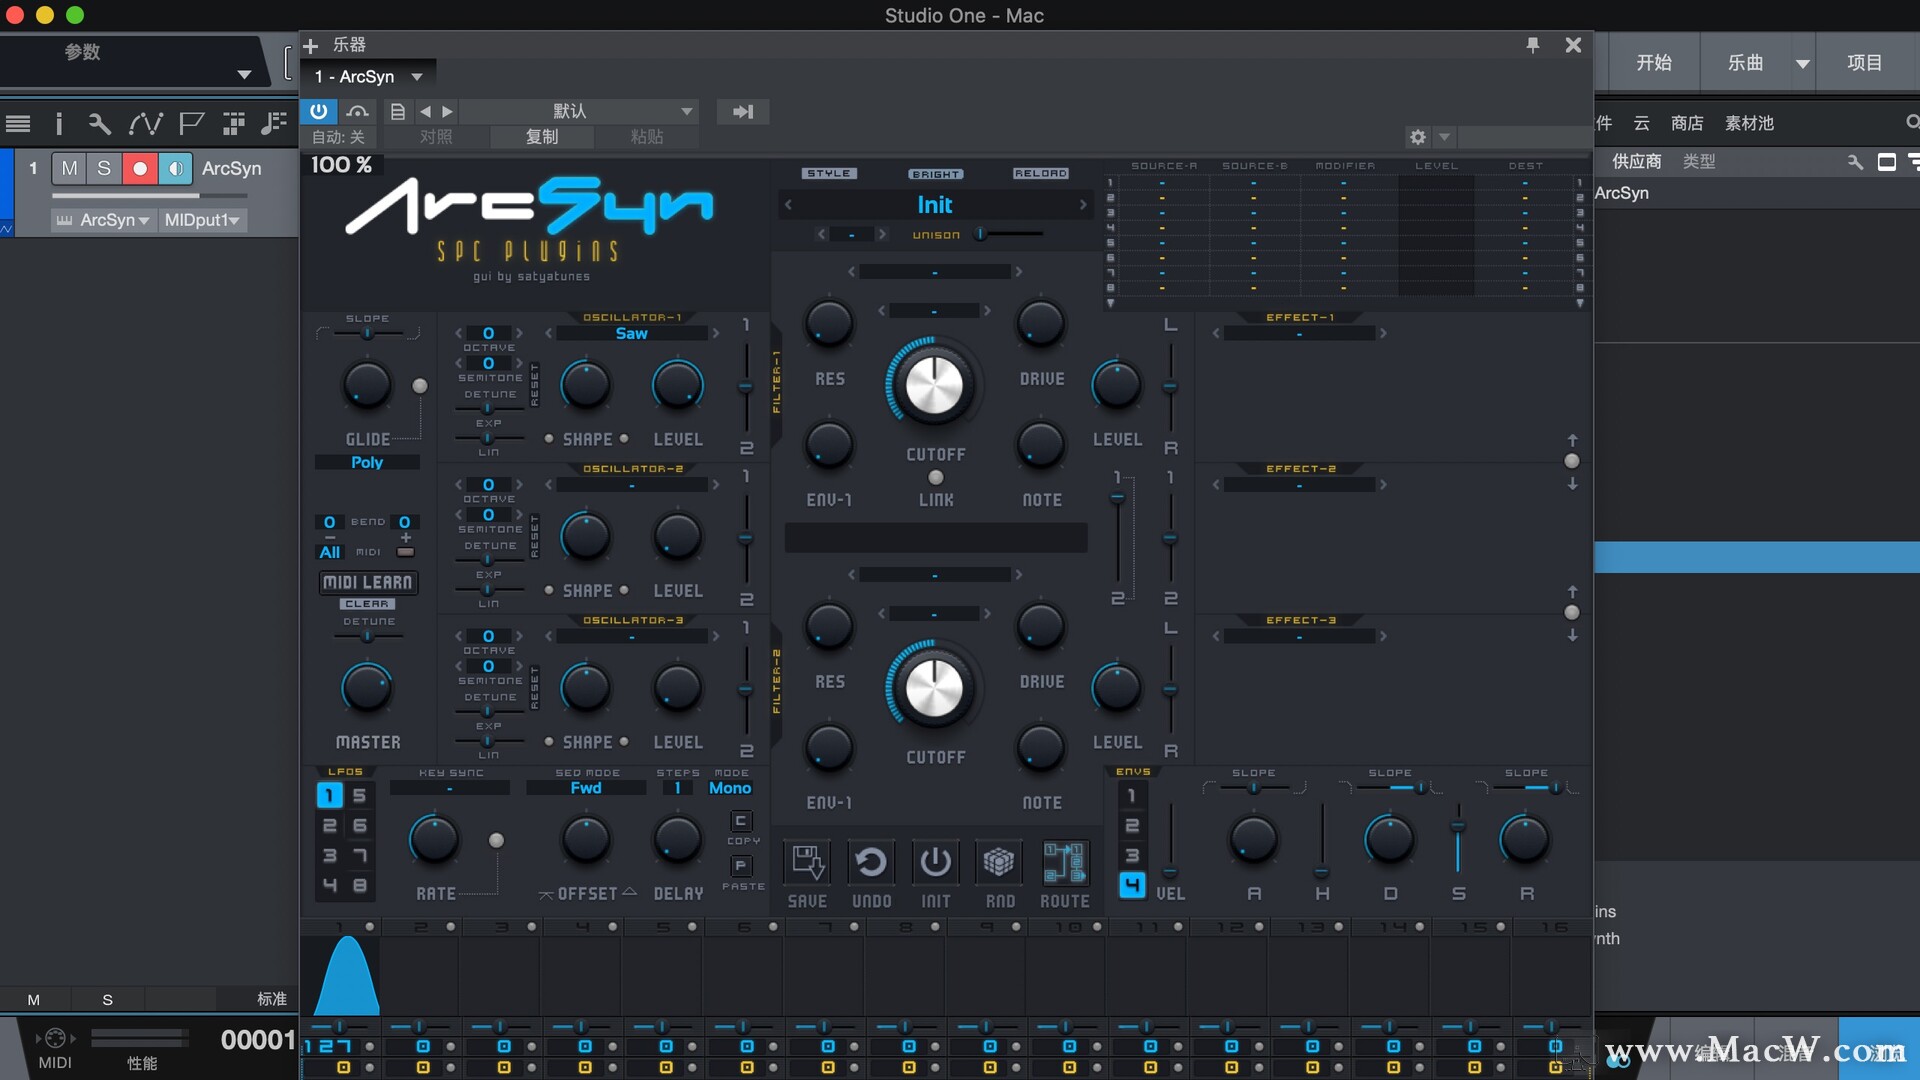Screen dimensions: 1920x1080
Task: Click the LFO step 1 waveform cell
Action: coord(339,977)
